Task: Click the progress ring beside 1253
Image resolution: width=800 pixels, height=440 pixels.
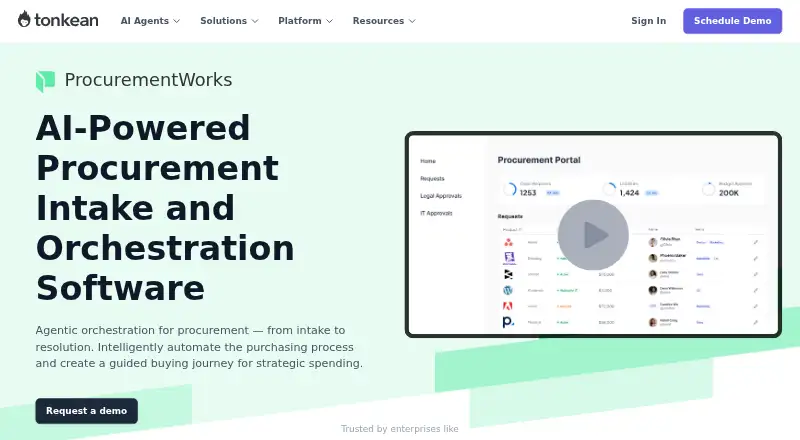Action: click(510, 189)
